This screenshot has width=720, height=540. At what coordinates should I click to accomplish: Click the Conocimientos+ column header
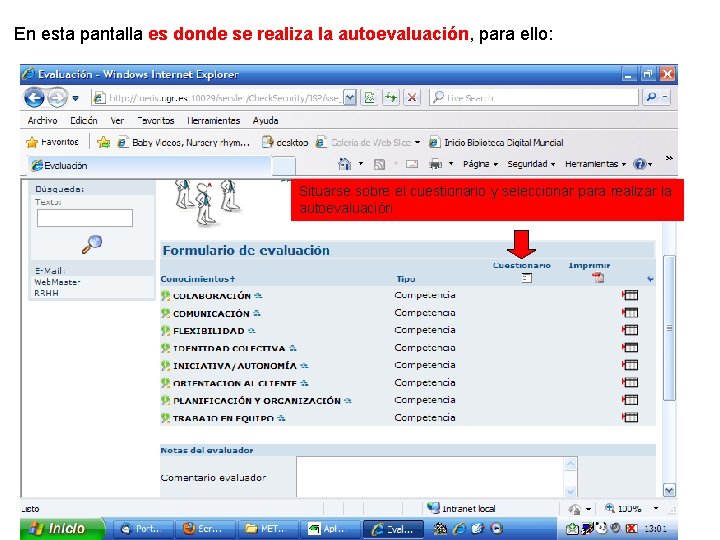[197, 279]
